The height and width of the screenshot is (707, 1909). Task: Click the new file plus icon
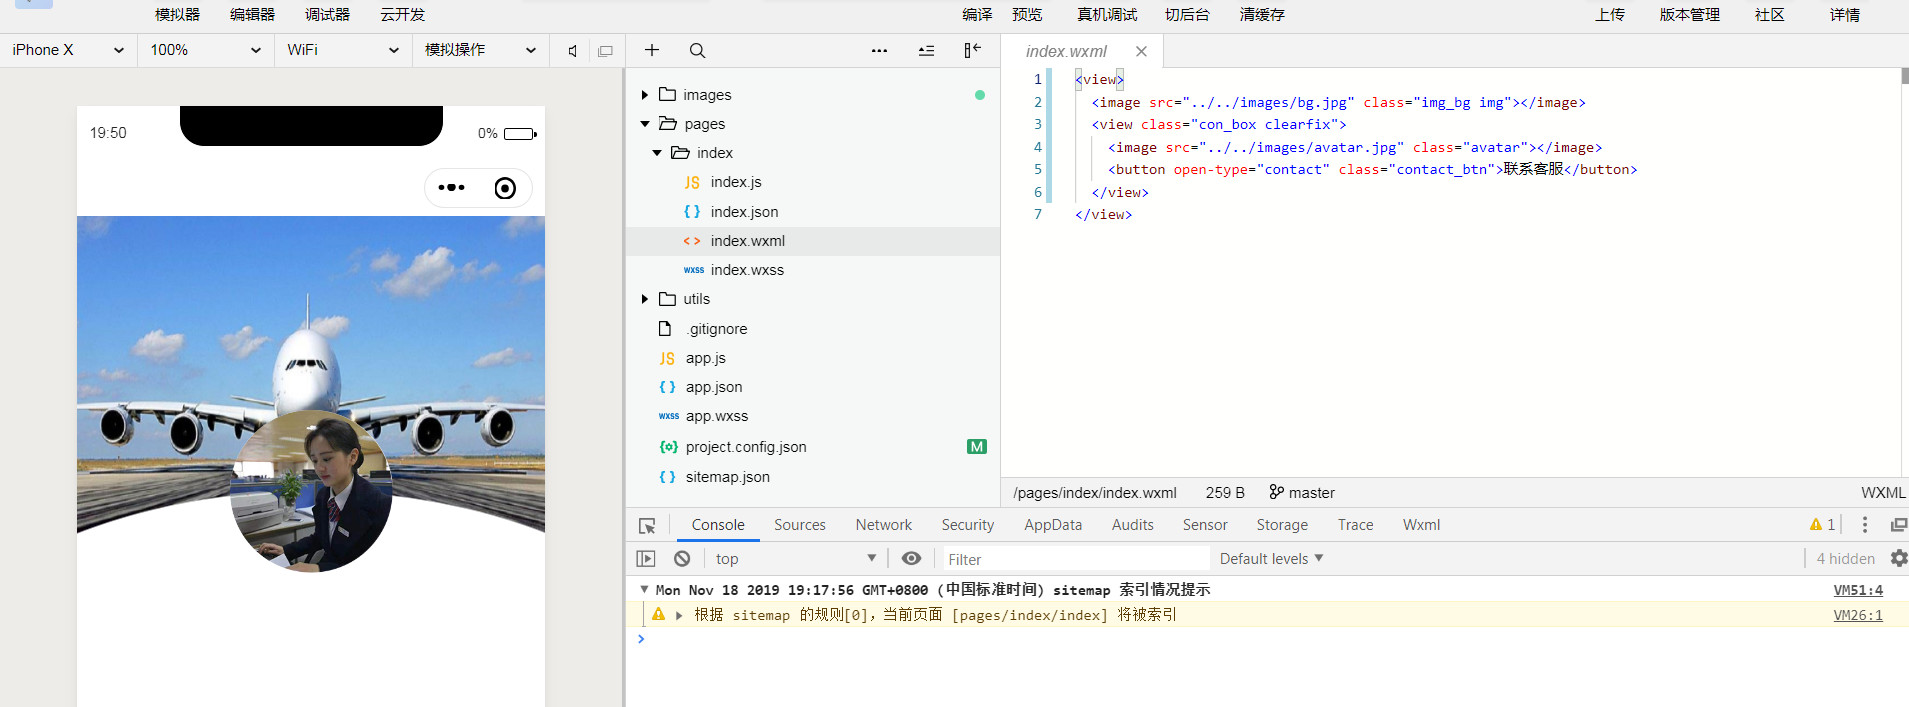(x=652, y=50)
